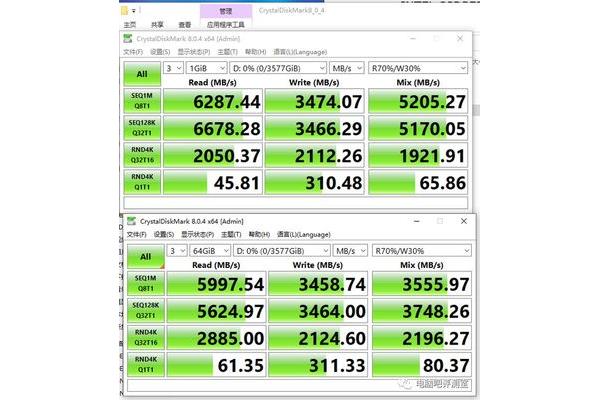Screen dimensions: 600x400
Task: Click CrystalDiskMark app icon in bottom title bar
Action: pos(132,221)
